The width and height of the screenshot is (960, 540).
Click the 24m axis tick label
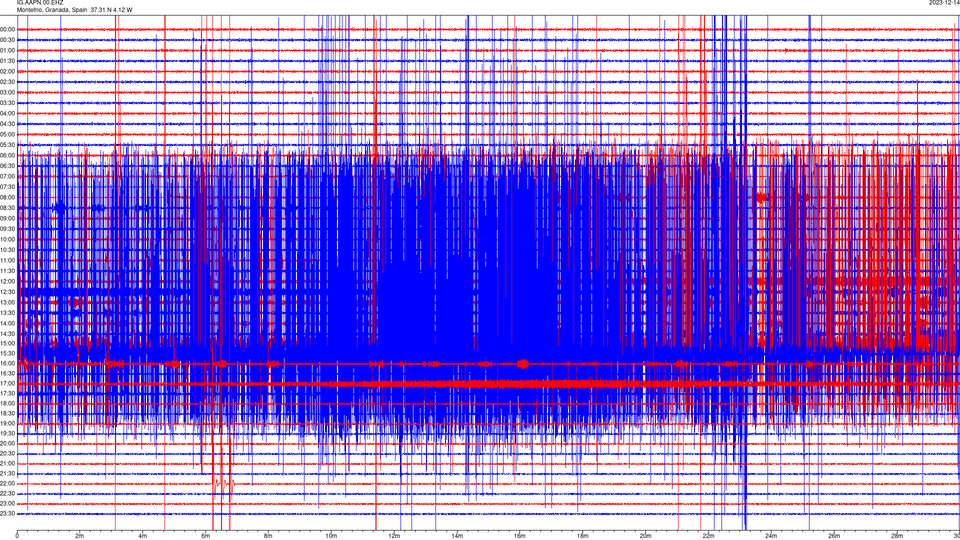pyautogui.click(x=771, y=536)
